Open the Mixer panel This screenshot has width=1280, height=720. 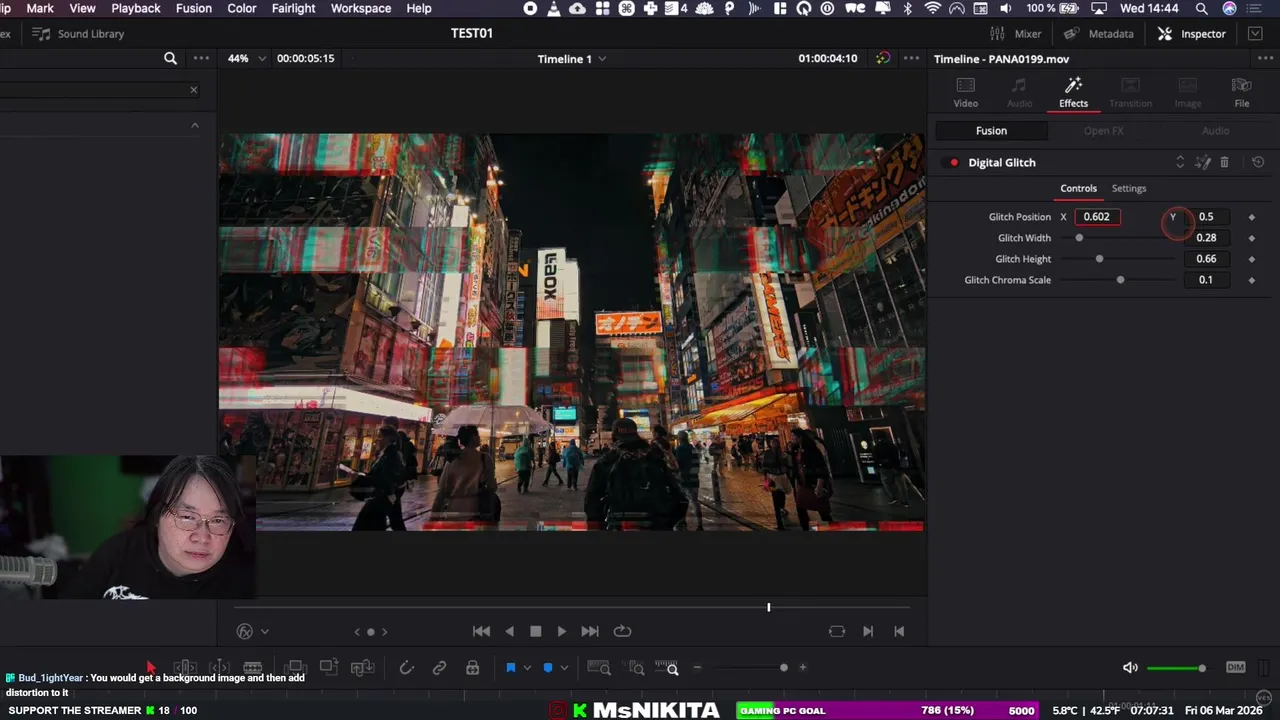pos(1015,33)
